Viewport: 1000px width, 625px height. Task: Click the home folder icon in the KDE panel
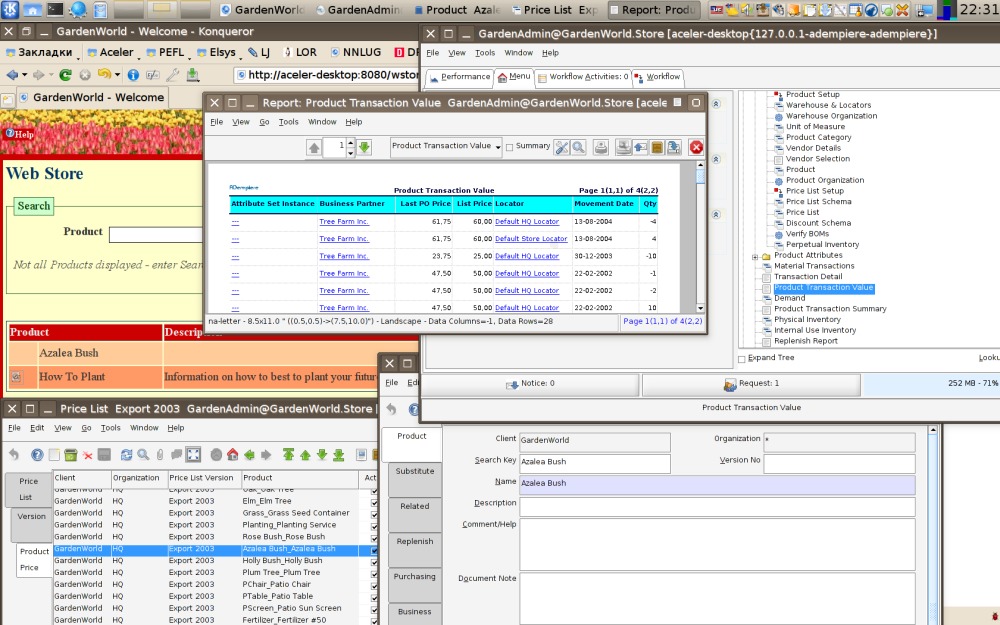tap(33, 10)
